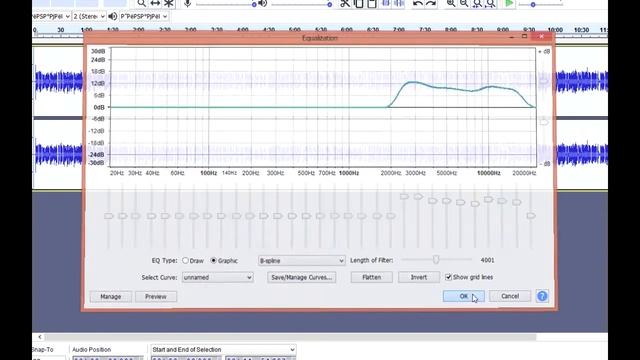Open the recording device dropdown
This screenshot has width=640, height=360.
point(51,16)
